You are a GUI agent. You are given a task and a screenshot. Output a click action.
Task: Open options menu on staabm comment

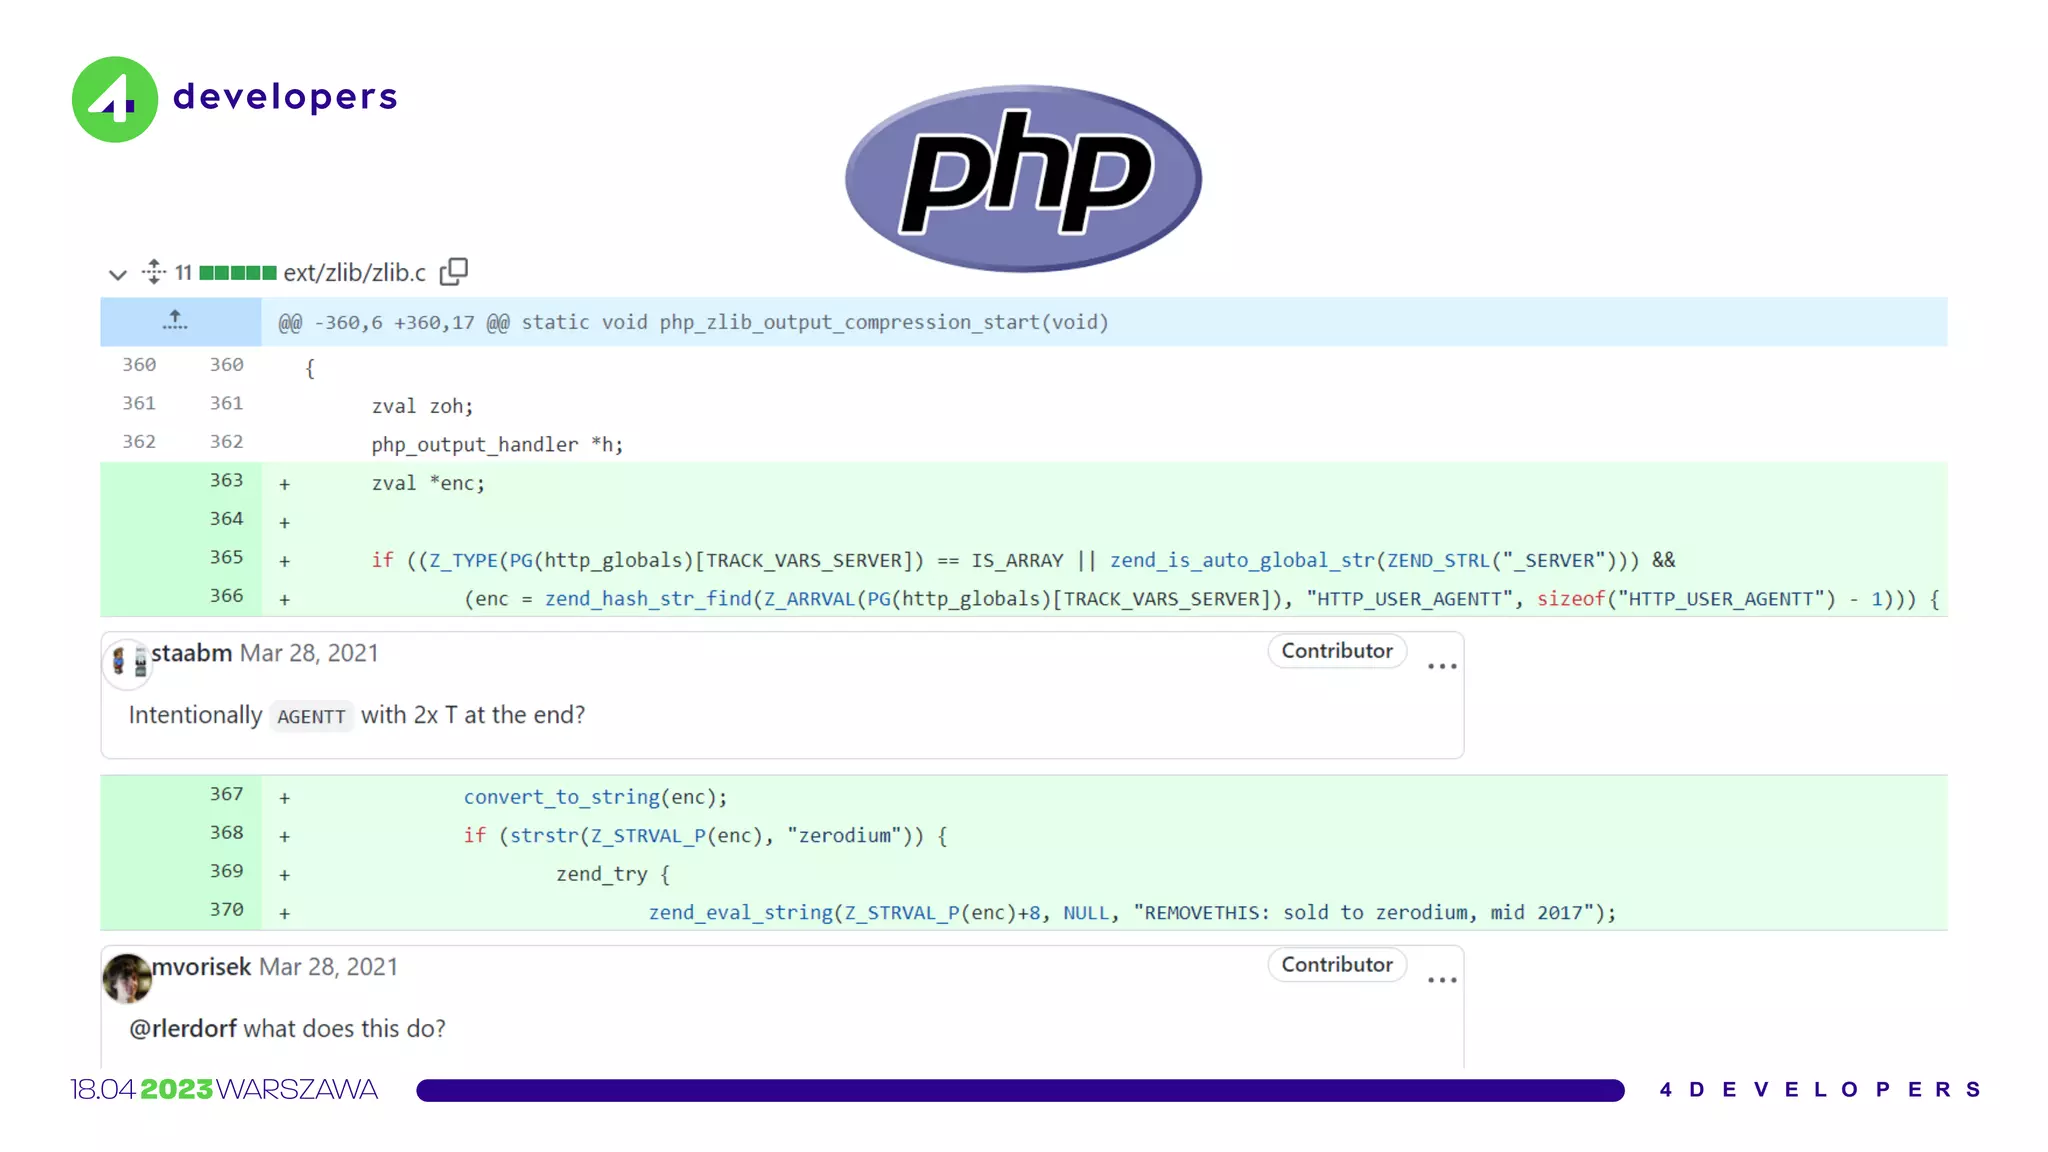click(1441, 666)
